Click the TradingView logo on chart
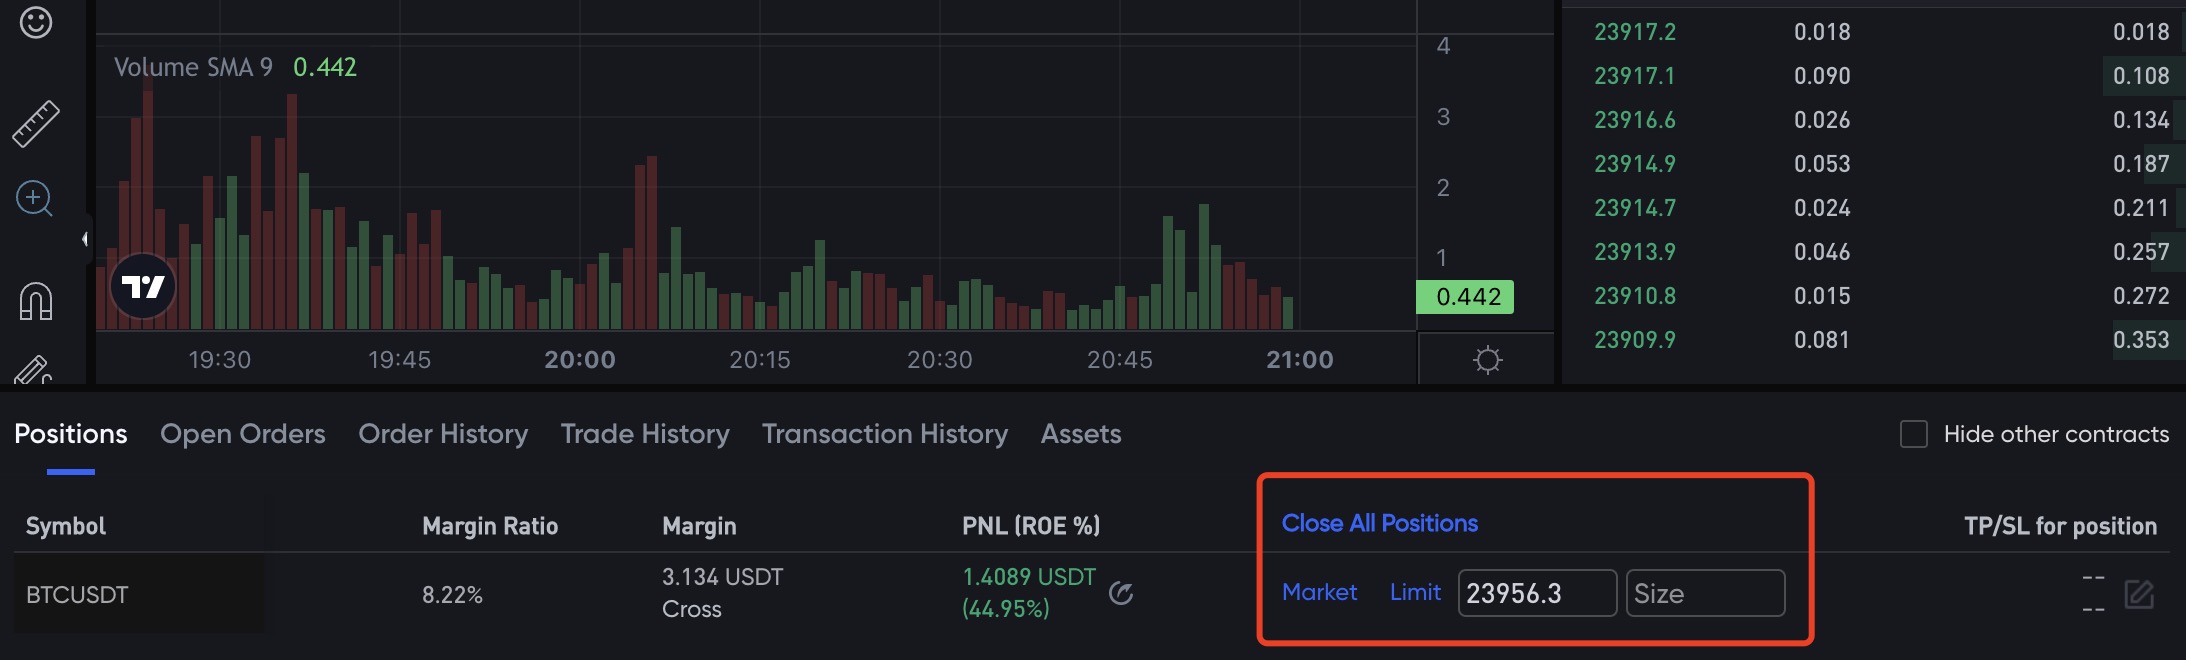Screen dimensions: 2186x660 tap(143, 287)
